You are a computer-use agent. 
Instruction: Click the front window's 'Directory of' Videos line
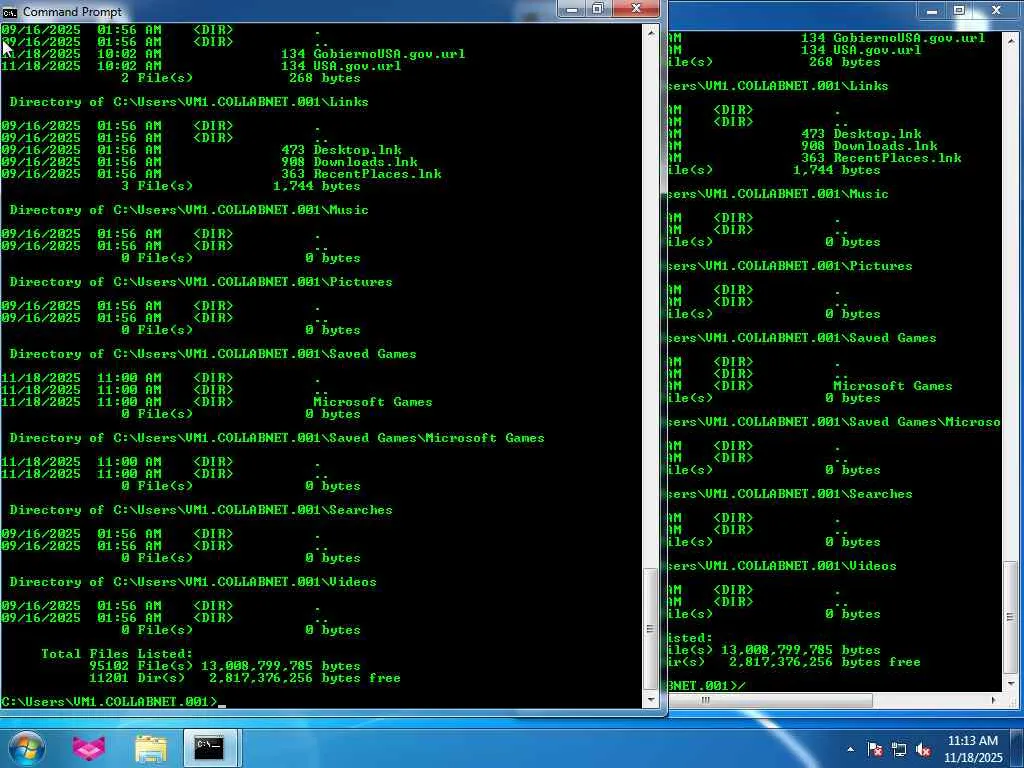tap(193, 582)
